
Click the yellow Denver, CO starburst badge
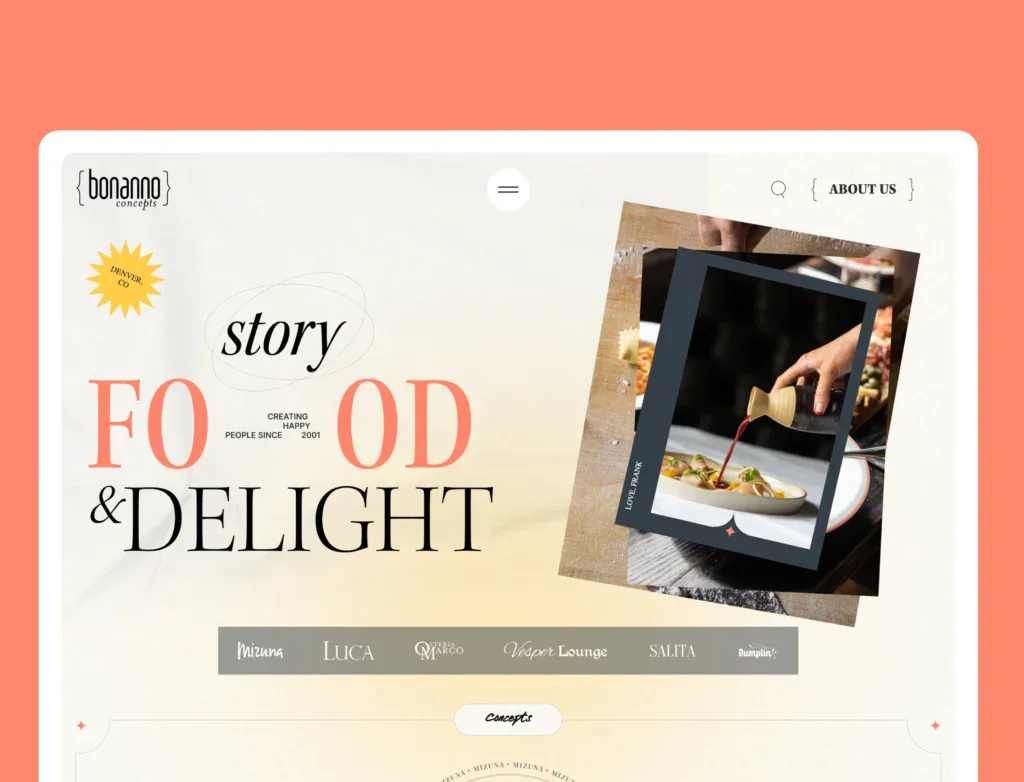pyautogui.click(x=125, y=279)
